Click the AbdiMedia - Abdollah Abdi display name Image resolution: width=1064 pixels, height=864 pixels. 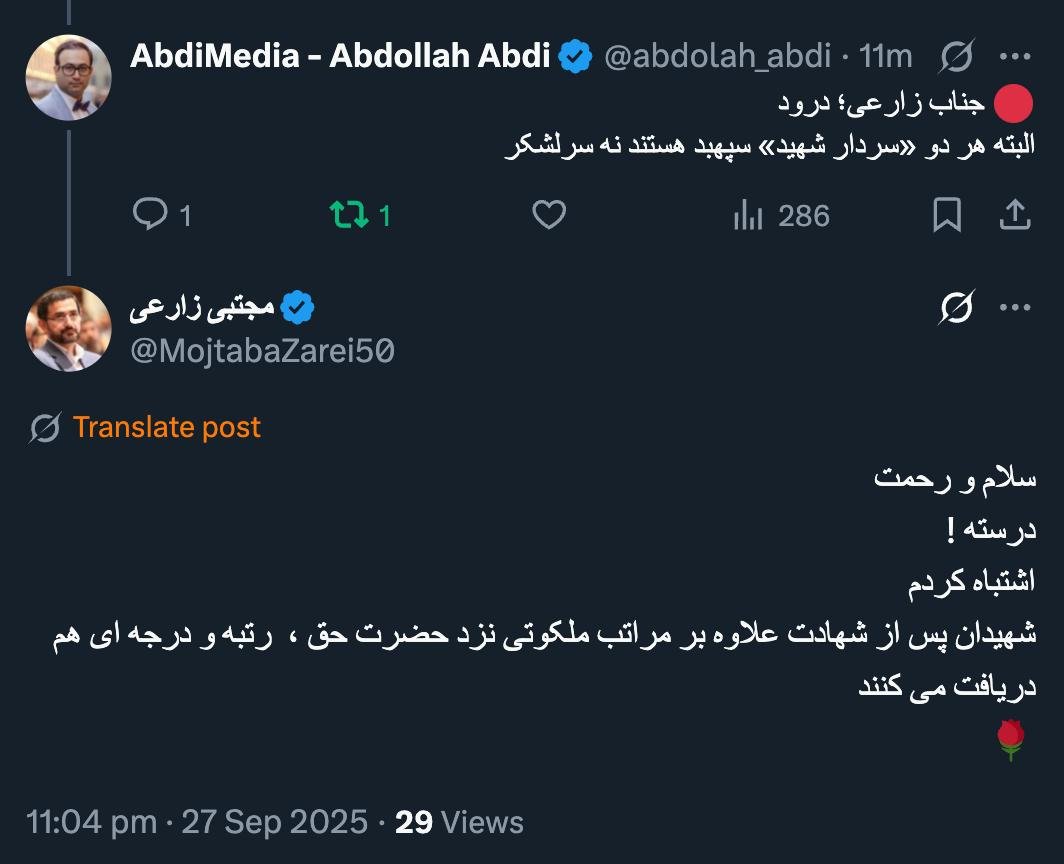pos(340,57)
